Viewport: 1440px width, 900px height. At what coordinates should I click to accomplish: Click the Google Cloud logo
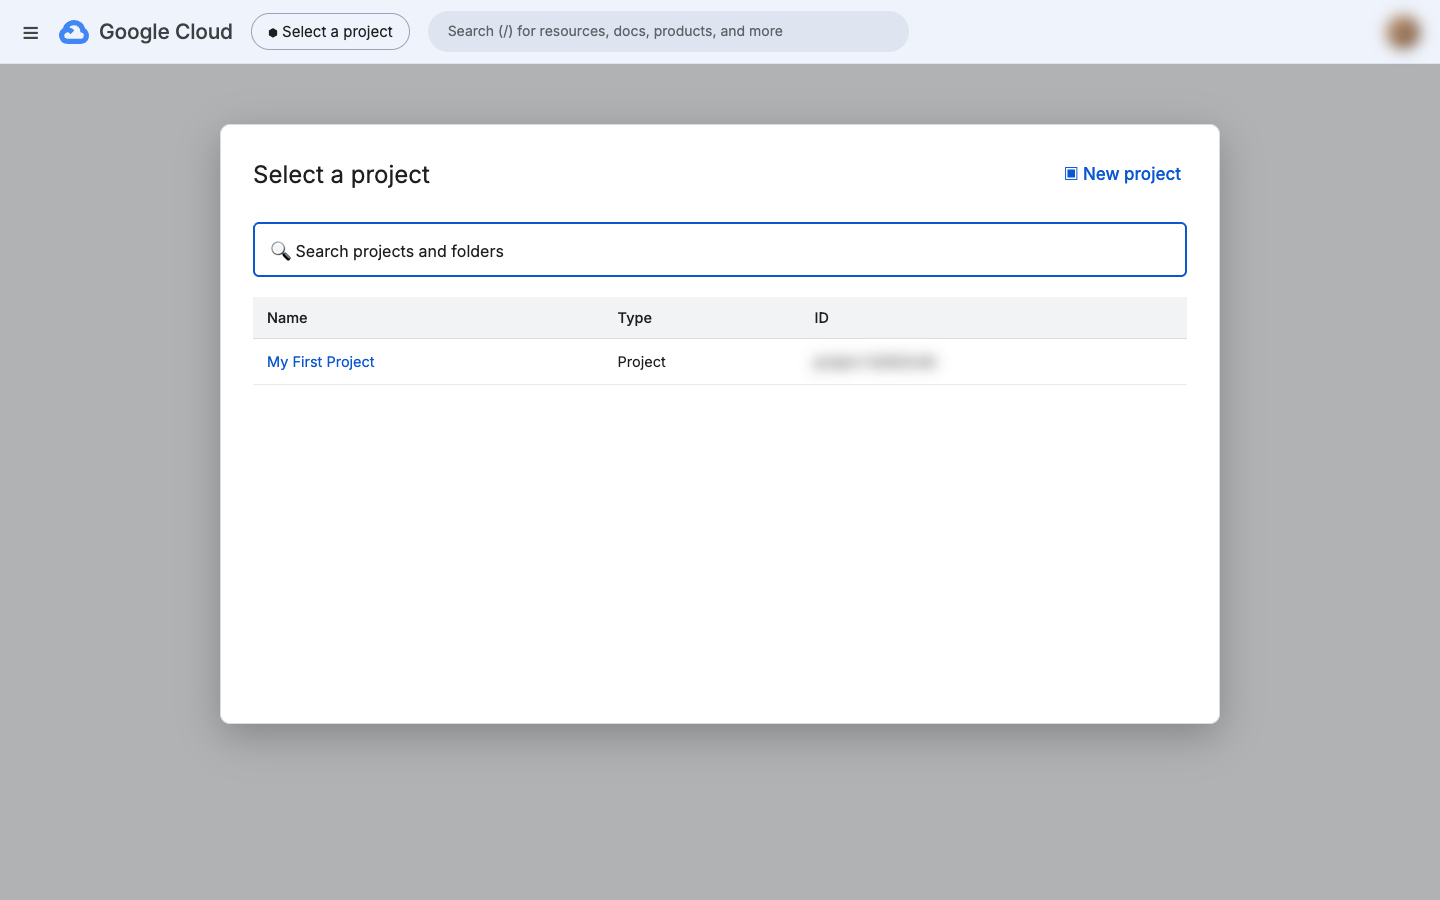pos(146,32)
